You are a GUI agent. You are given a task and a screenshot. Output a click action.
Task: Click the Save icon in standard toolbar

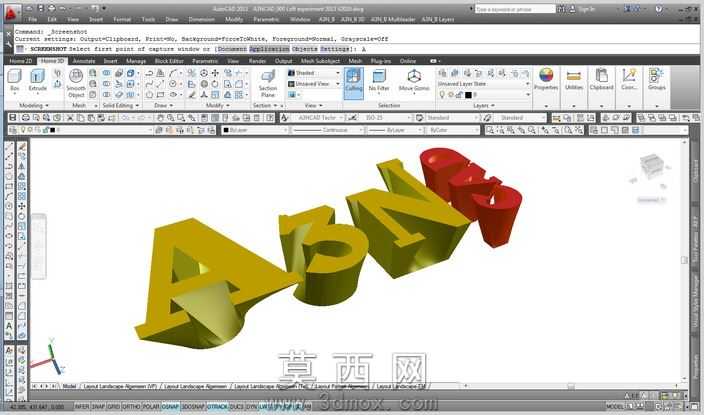13,118
